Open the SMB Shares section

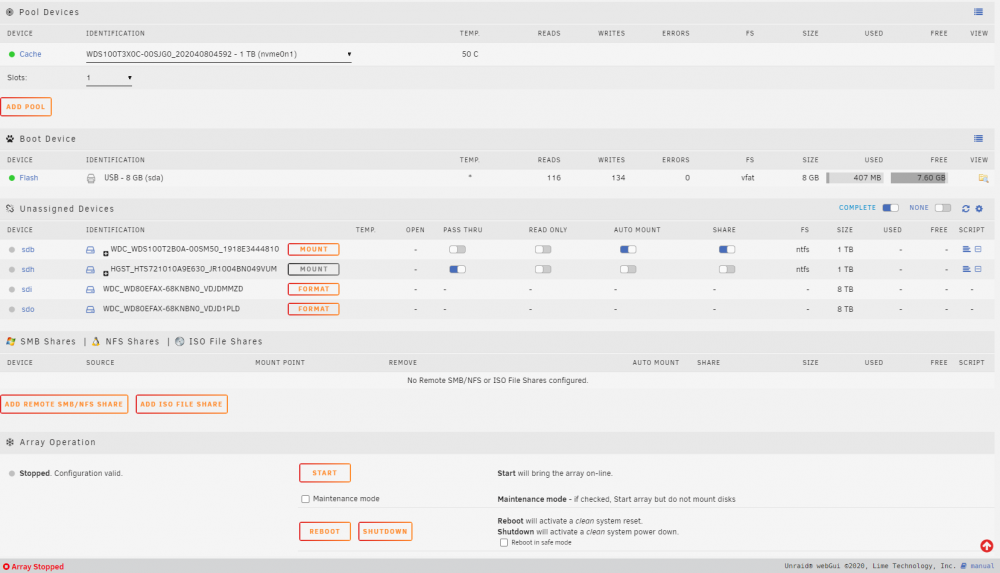[48, 341]
